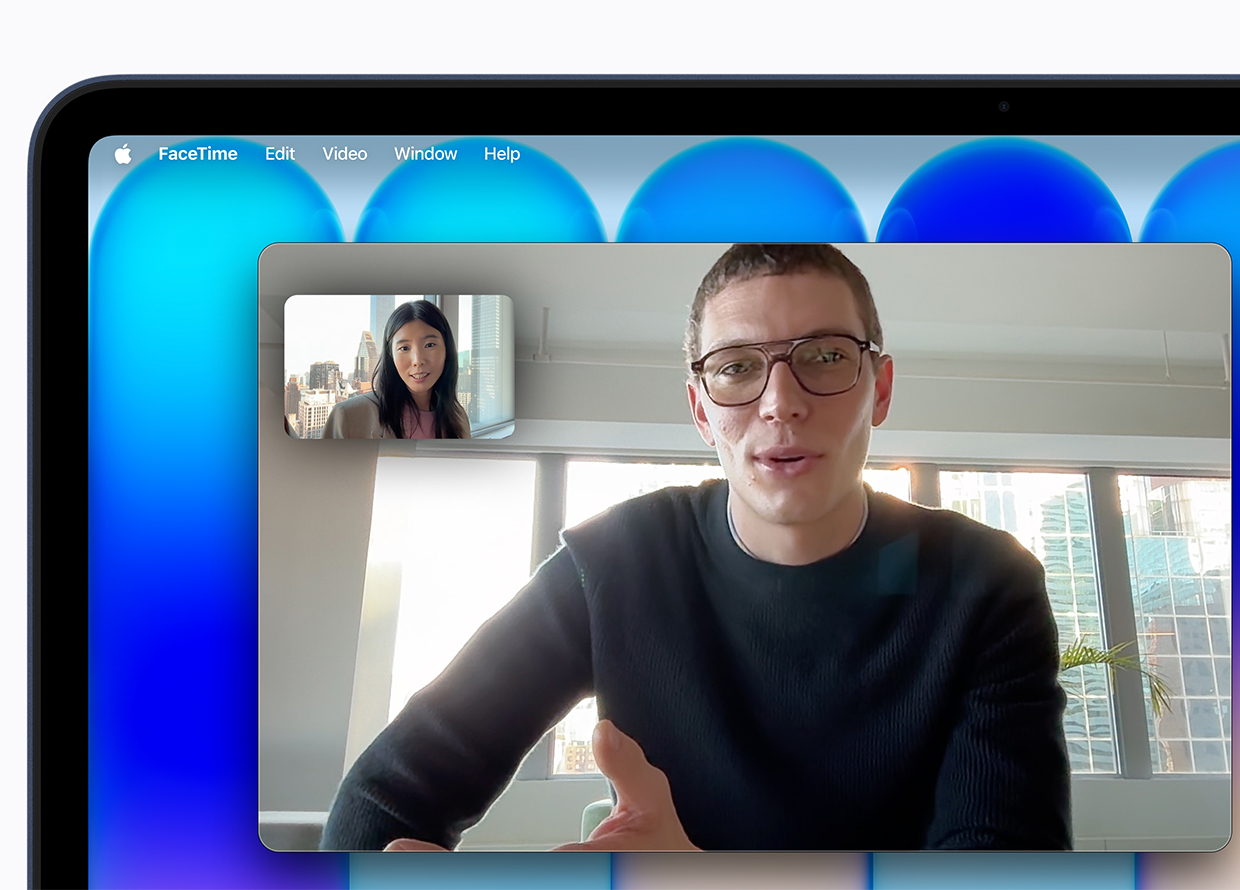Select the self-view thumbnail of the woman
The image size is (1240, 890).
pos(399,367)
